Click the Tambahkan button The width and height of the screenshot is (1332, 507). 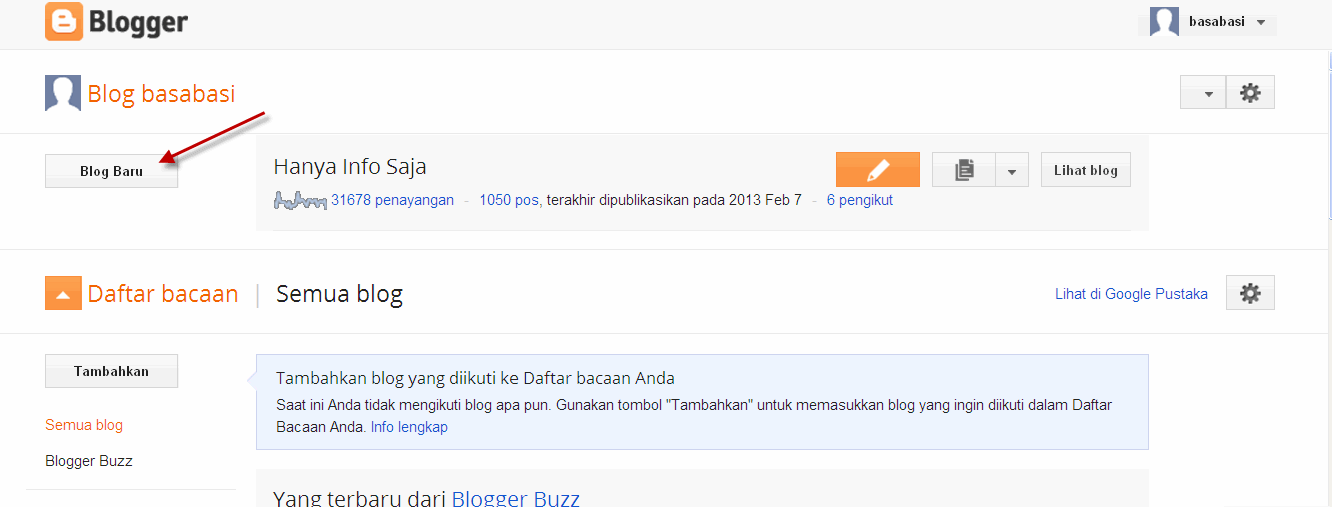(x=111, y=371)
